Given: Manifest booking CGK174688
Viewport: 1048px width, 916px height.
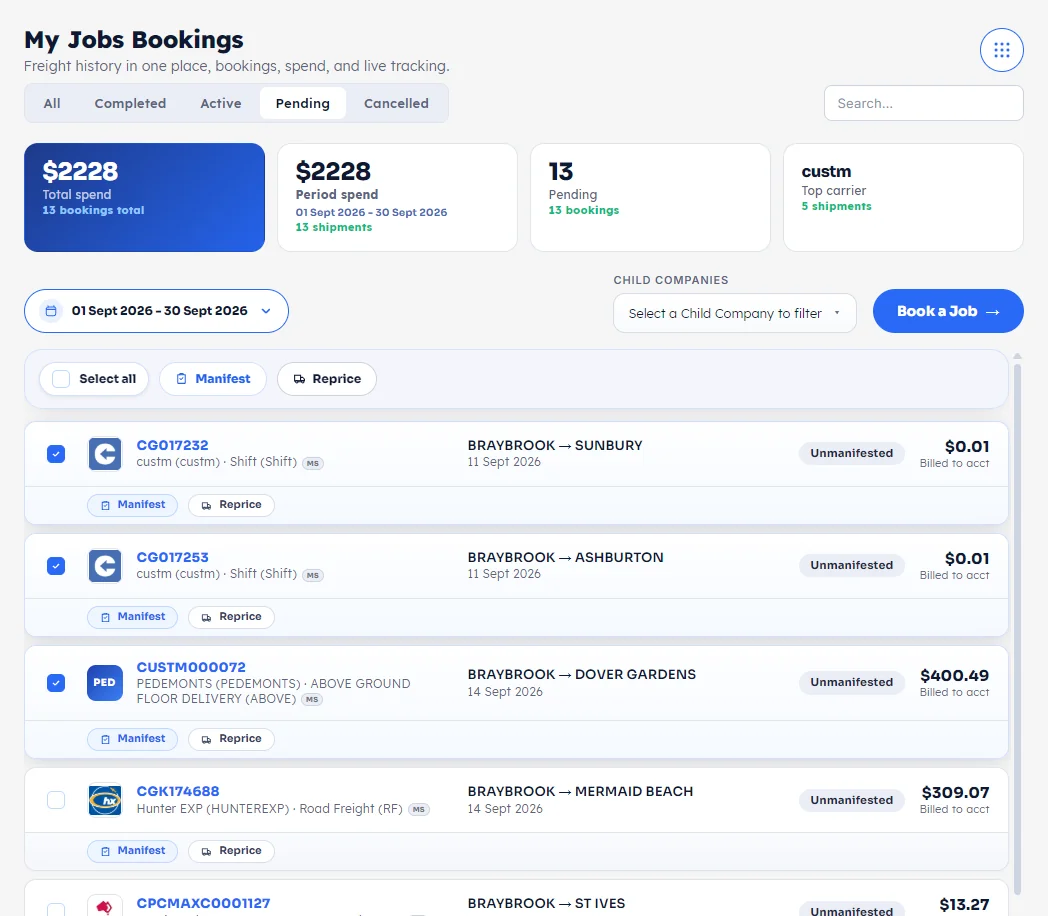Looking at the screenshot, I should point(132,851).
